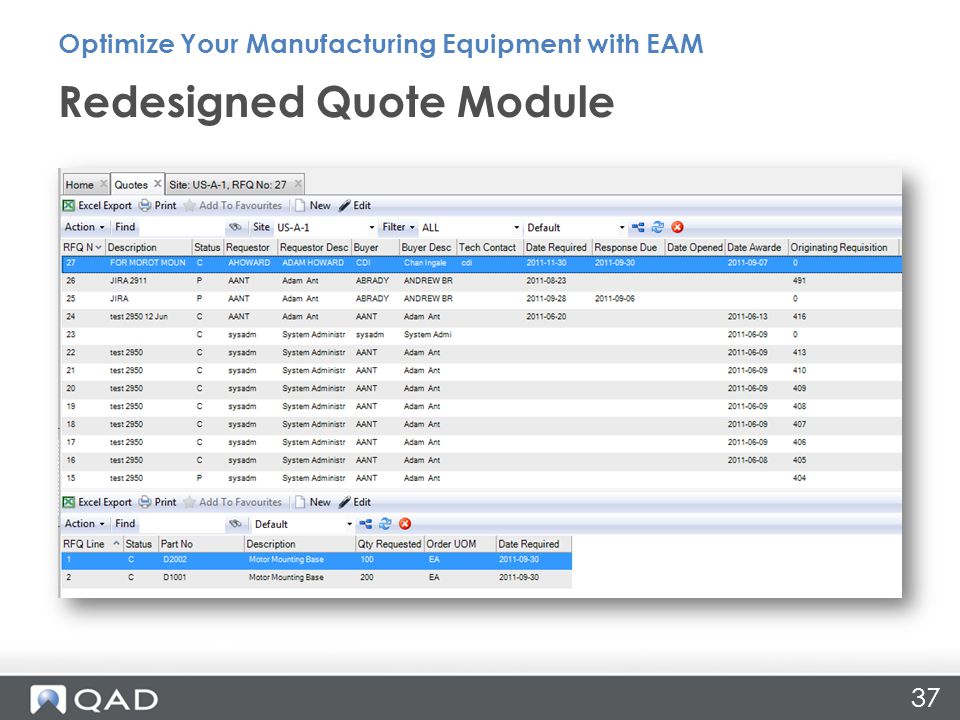Click the sort arrow on the RFQ N column header
Screen dimensions: 960x720
tap(98, 247)
